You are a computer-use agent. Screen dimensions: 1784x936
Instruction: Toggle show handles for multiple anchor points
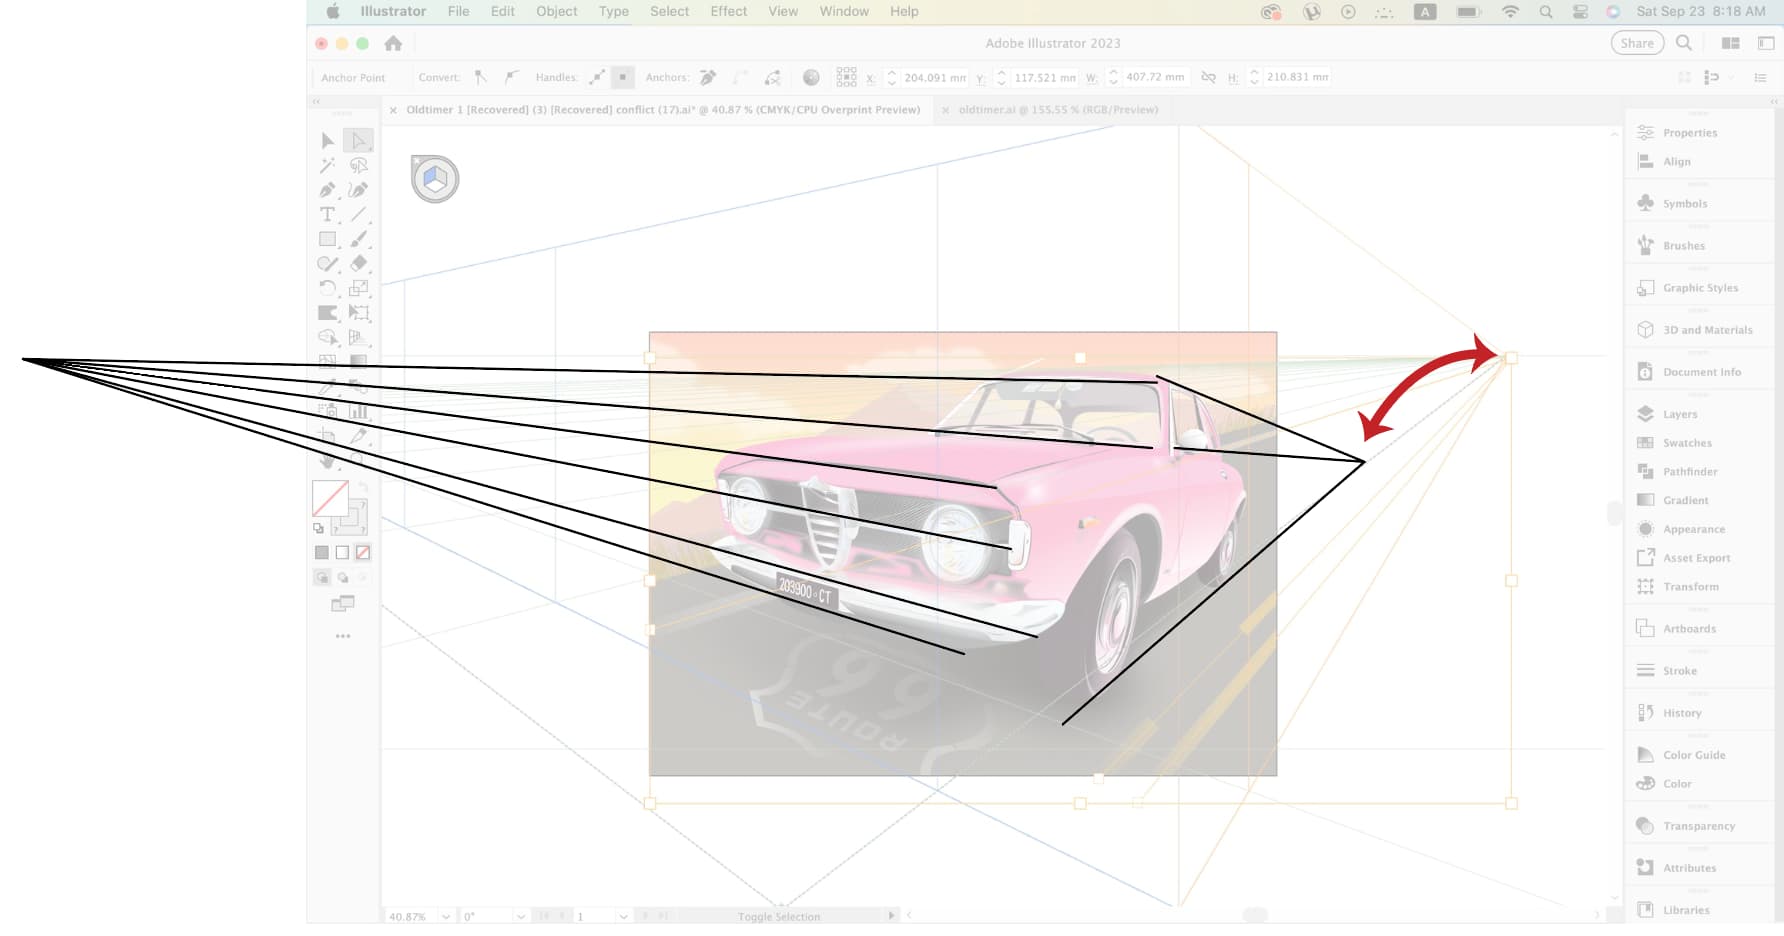point(597,77)
